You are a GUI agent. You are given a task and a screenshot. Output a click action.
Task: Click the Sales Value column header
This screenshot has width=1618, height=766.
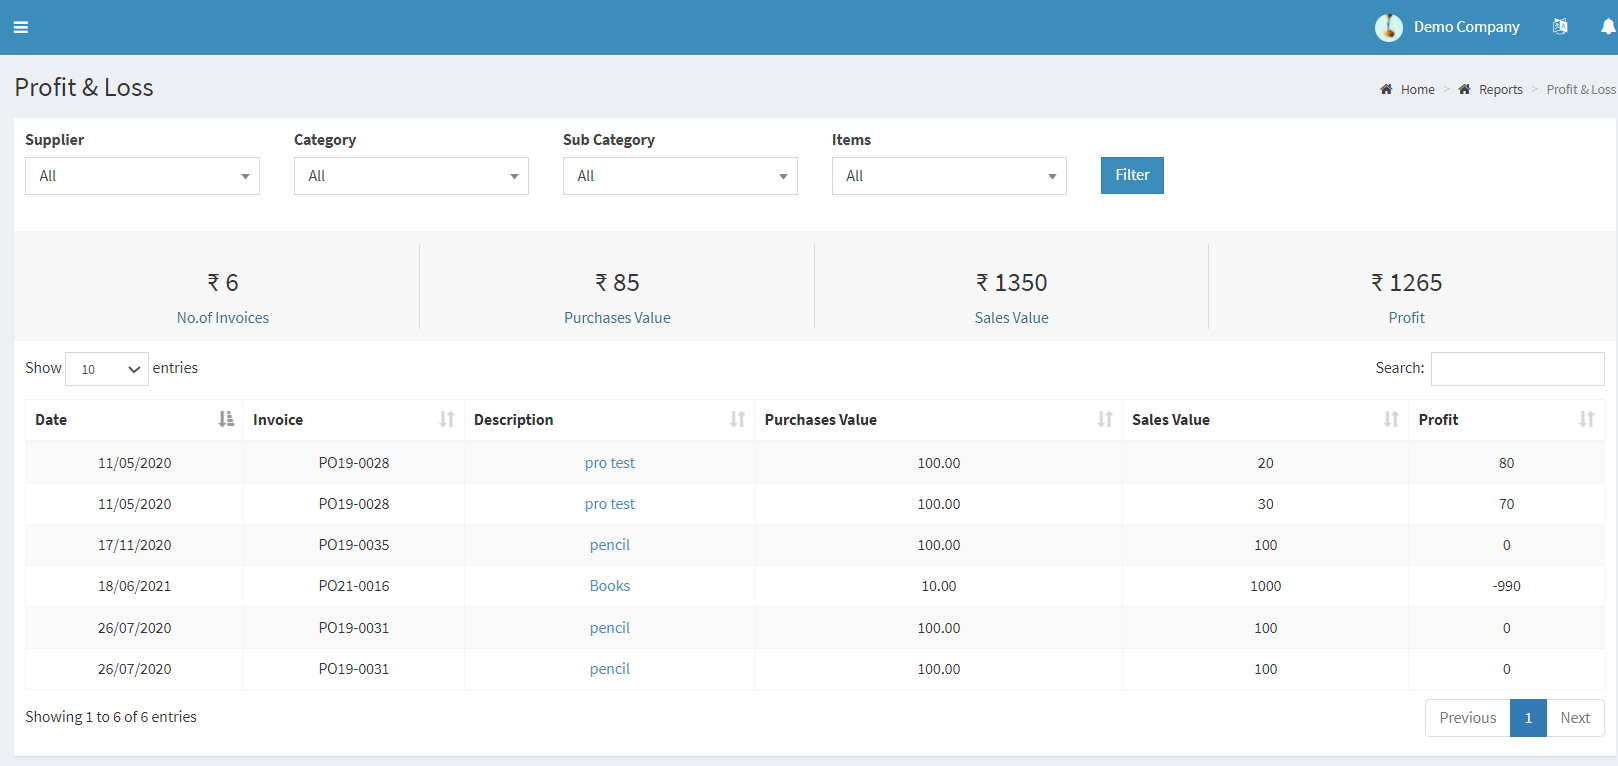tap(1265, 420)
